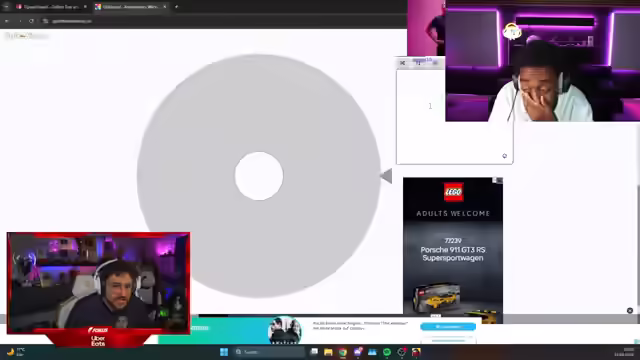Viewport: 640px width, 360px height.
Task: Open the bottom banner ad's circular picture
Action: point(284,330)
